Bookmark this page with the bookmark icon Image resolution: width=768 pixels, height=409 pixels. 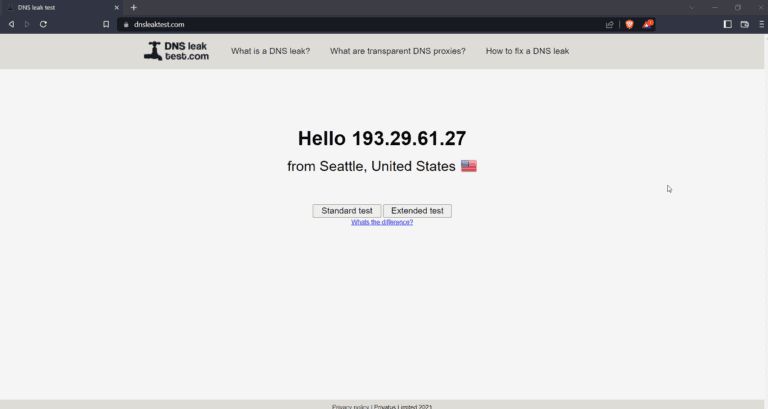(106, 24)
